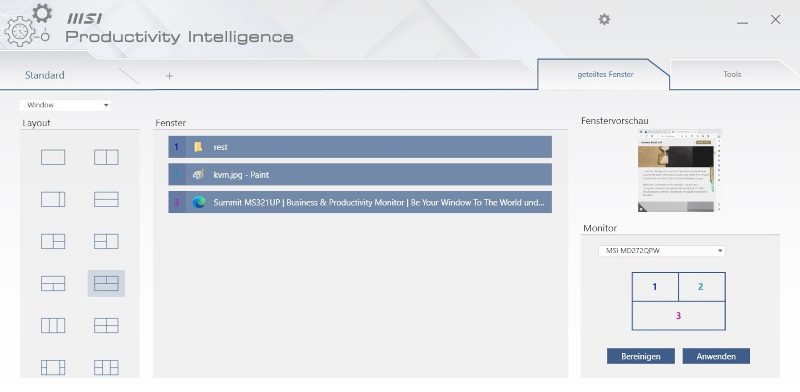This screenshot has height=392, width=800.
Task: Add a new profile with plus icon
Action: (x=169, y=76)
